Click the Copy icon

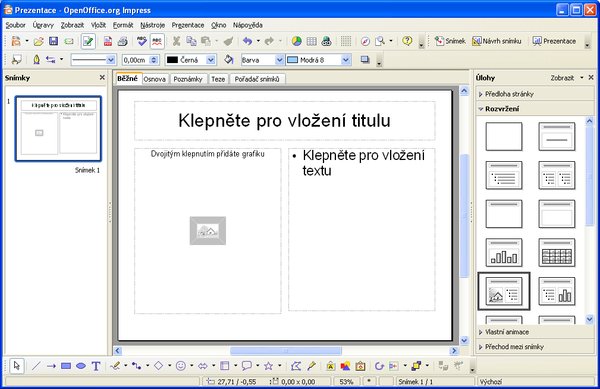click(x=191, y=41)
